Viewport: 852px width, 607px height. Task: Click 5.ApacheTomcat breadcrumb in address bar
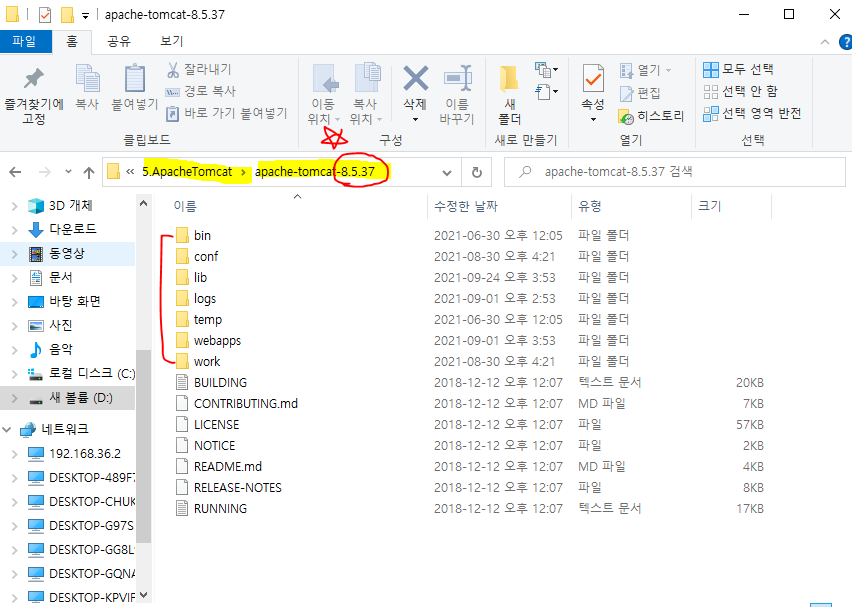pos(187,172)
